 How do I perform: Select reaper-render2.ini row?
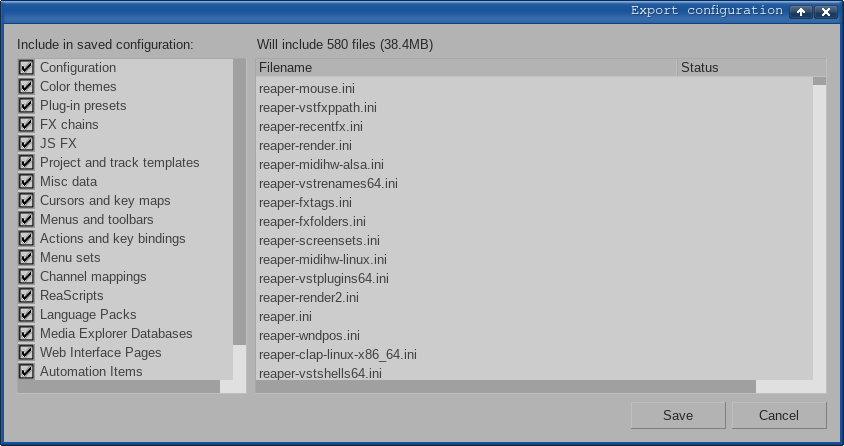pyautogui.click(x=534, y=298)
